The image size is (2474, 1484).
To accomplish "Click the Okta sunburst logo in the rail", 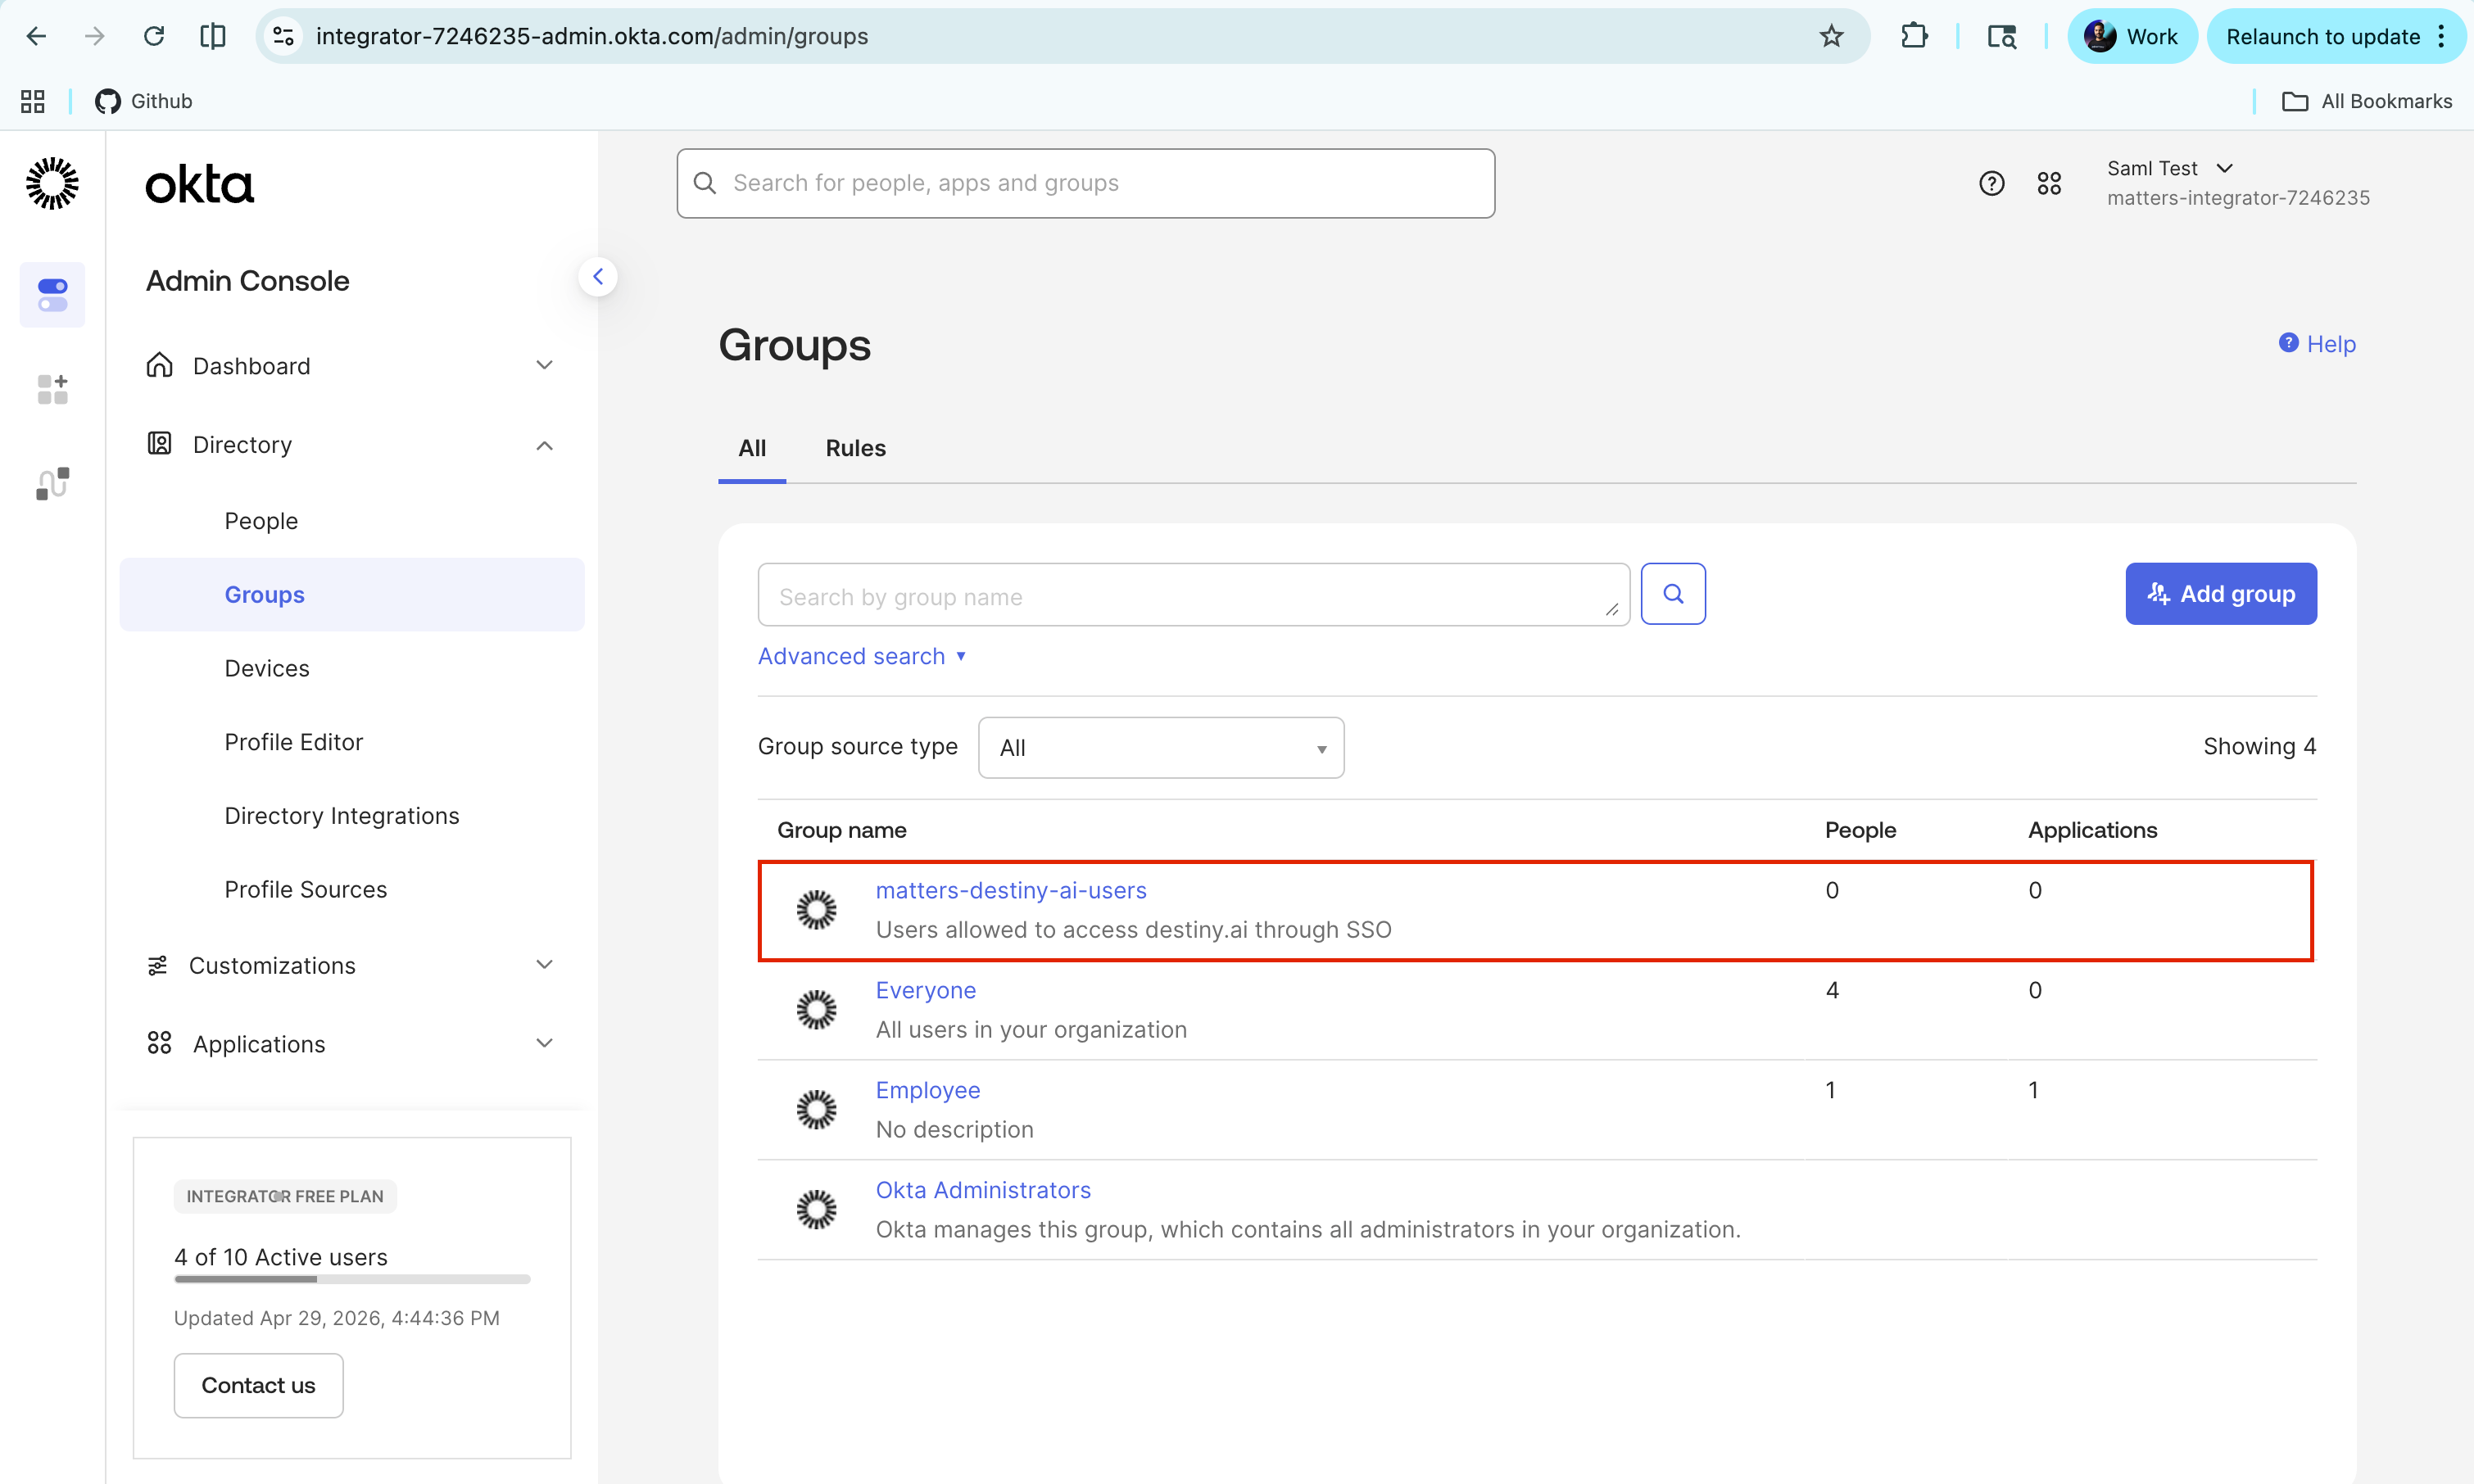I will click(x=52, y=183).
